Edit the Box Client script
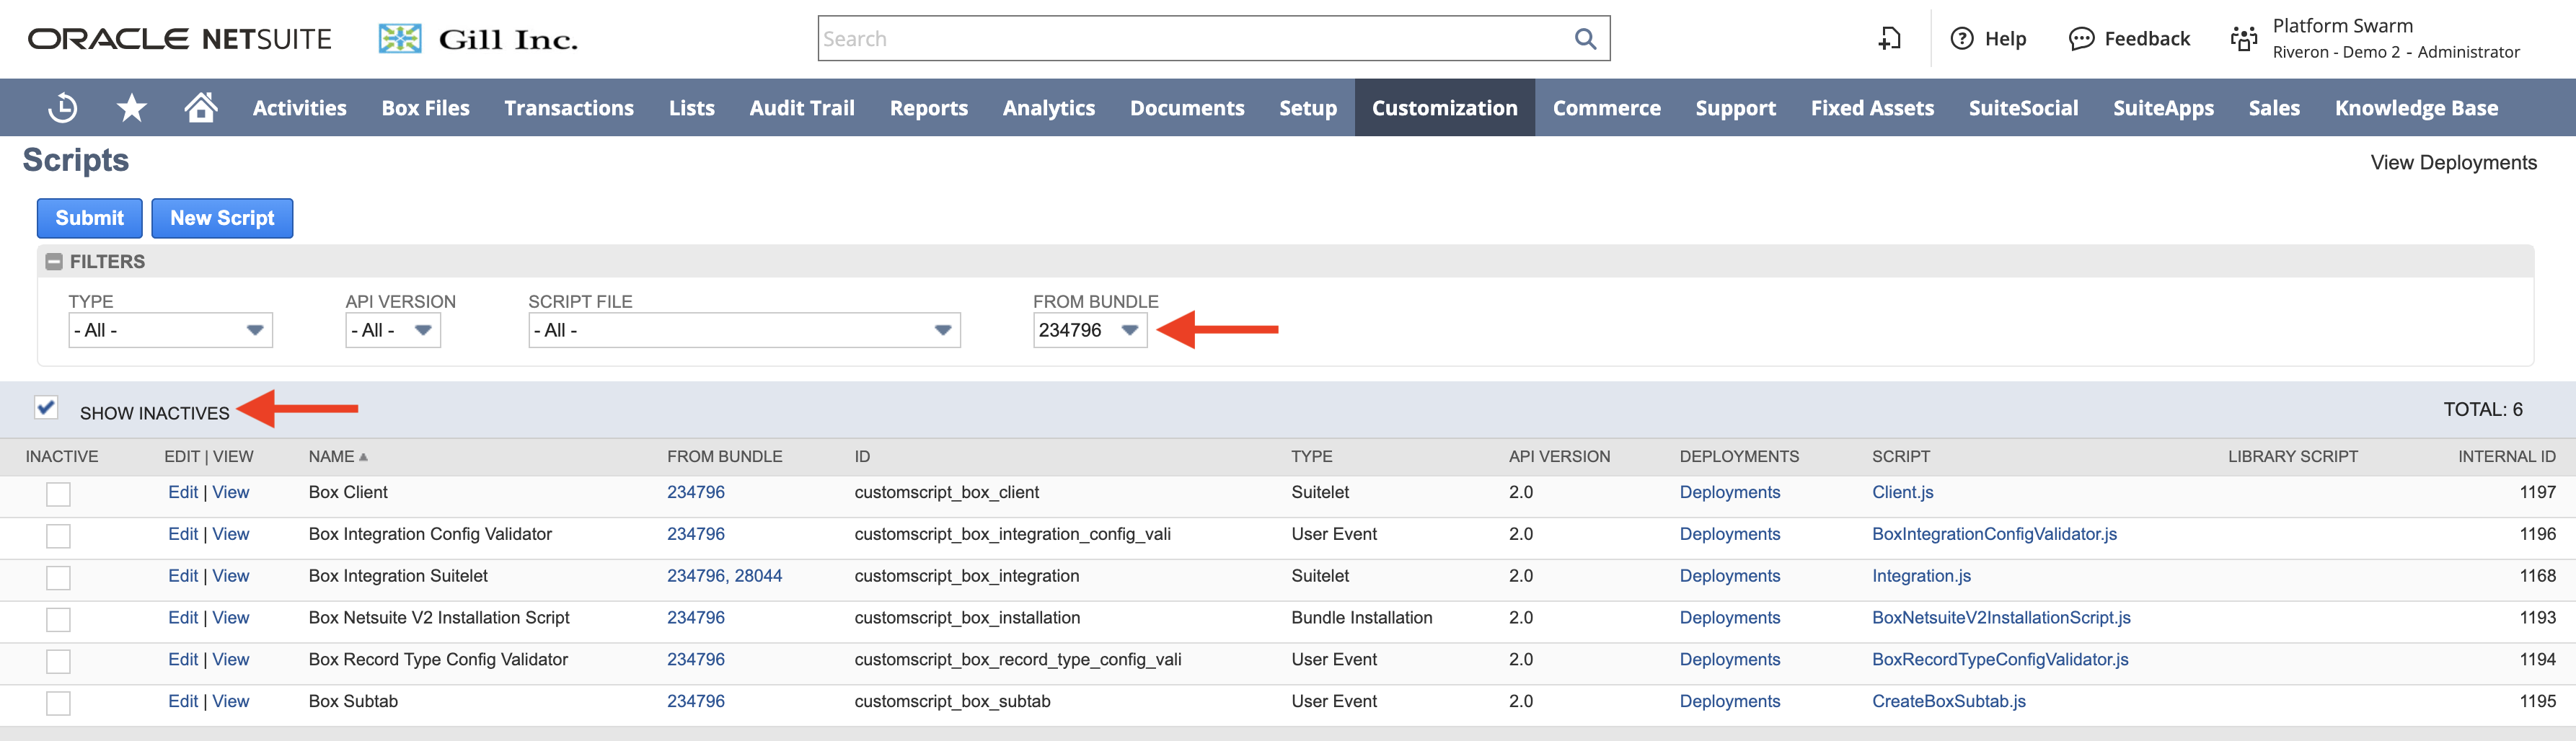The width and height of the screenshot is (2576, 741). pyautogui.click(x=183, y=493)
